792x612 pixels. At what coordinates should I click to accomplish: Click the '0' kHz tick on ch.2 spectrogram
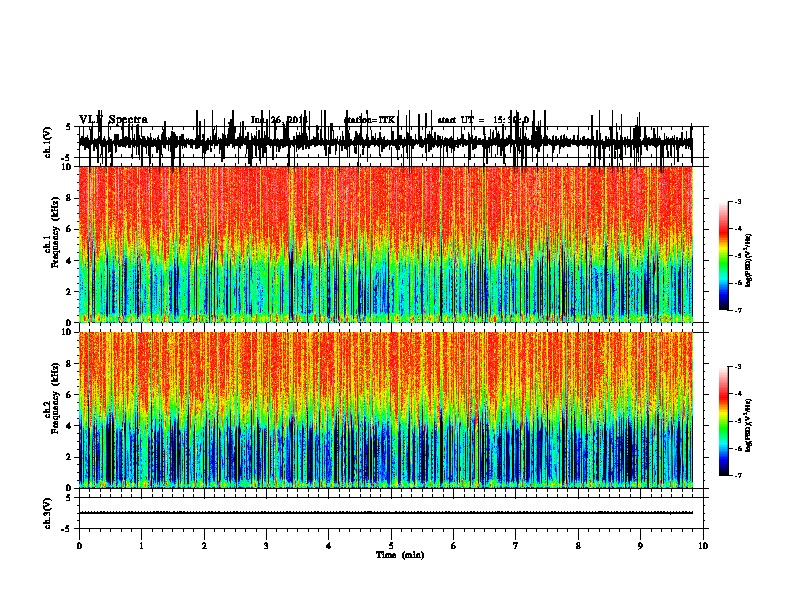point(69,488)
